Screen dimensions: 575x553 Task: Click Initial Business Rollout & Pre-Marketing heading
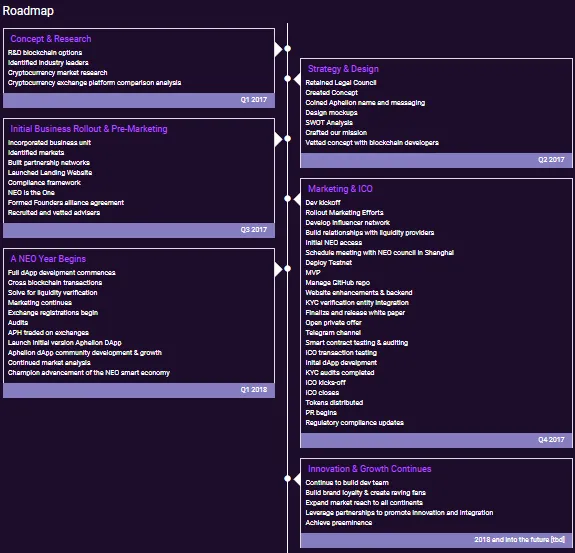(x=89, y=129)
